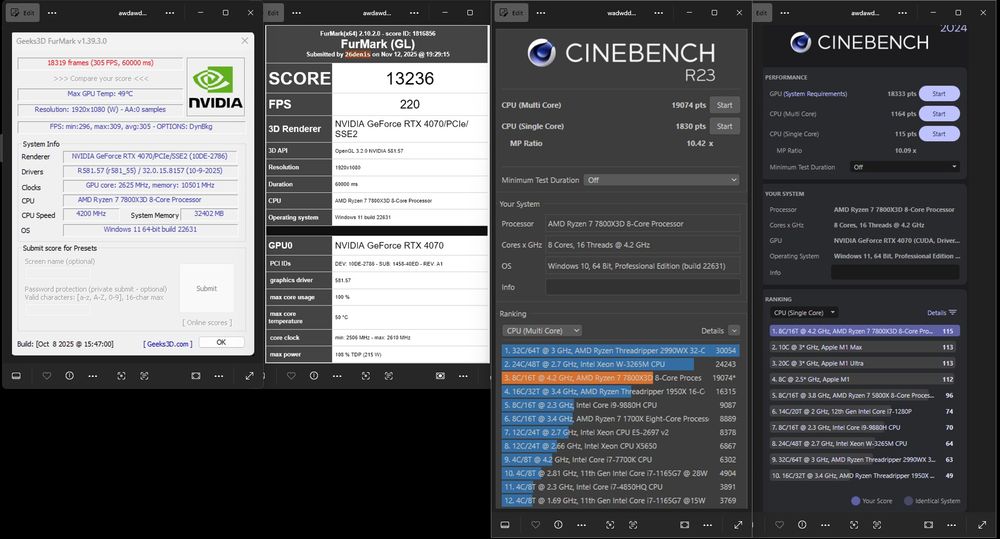Click Start for GPU test in Cinebench 2024
This screenshot has height=539, width=1000.
pyautogui.click(x=939, y=94)
